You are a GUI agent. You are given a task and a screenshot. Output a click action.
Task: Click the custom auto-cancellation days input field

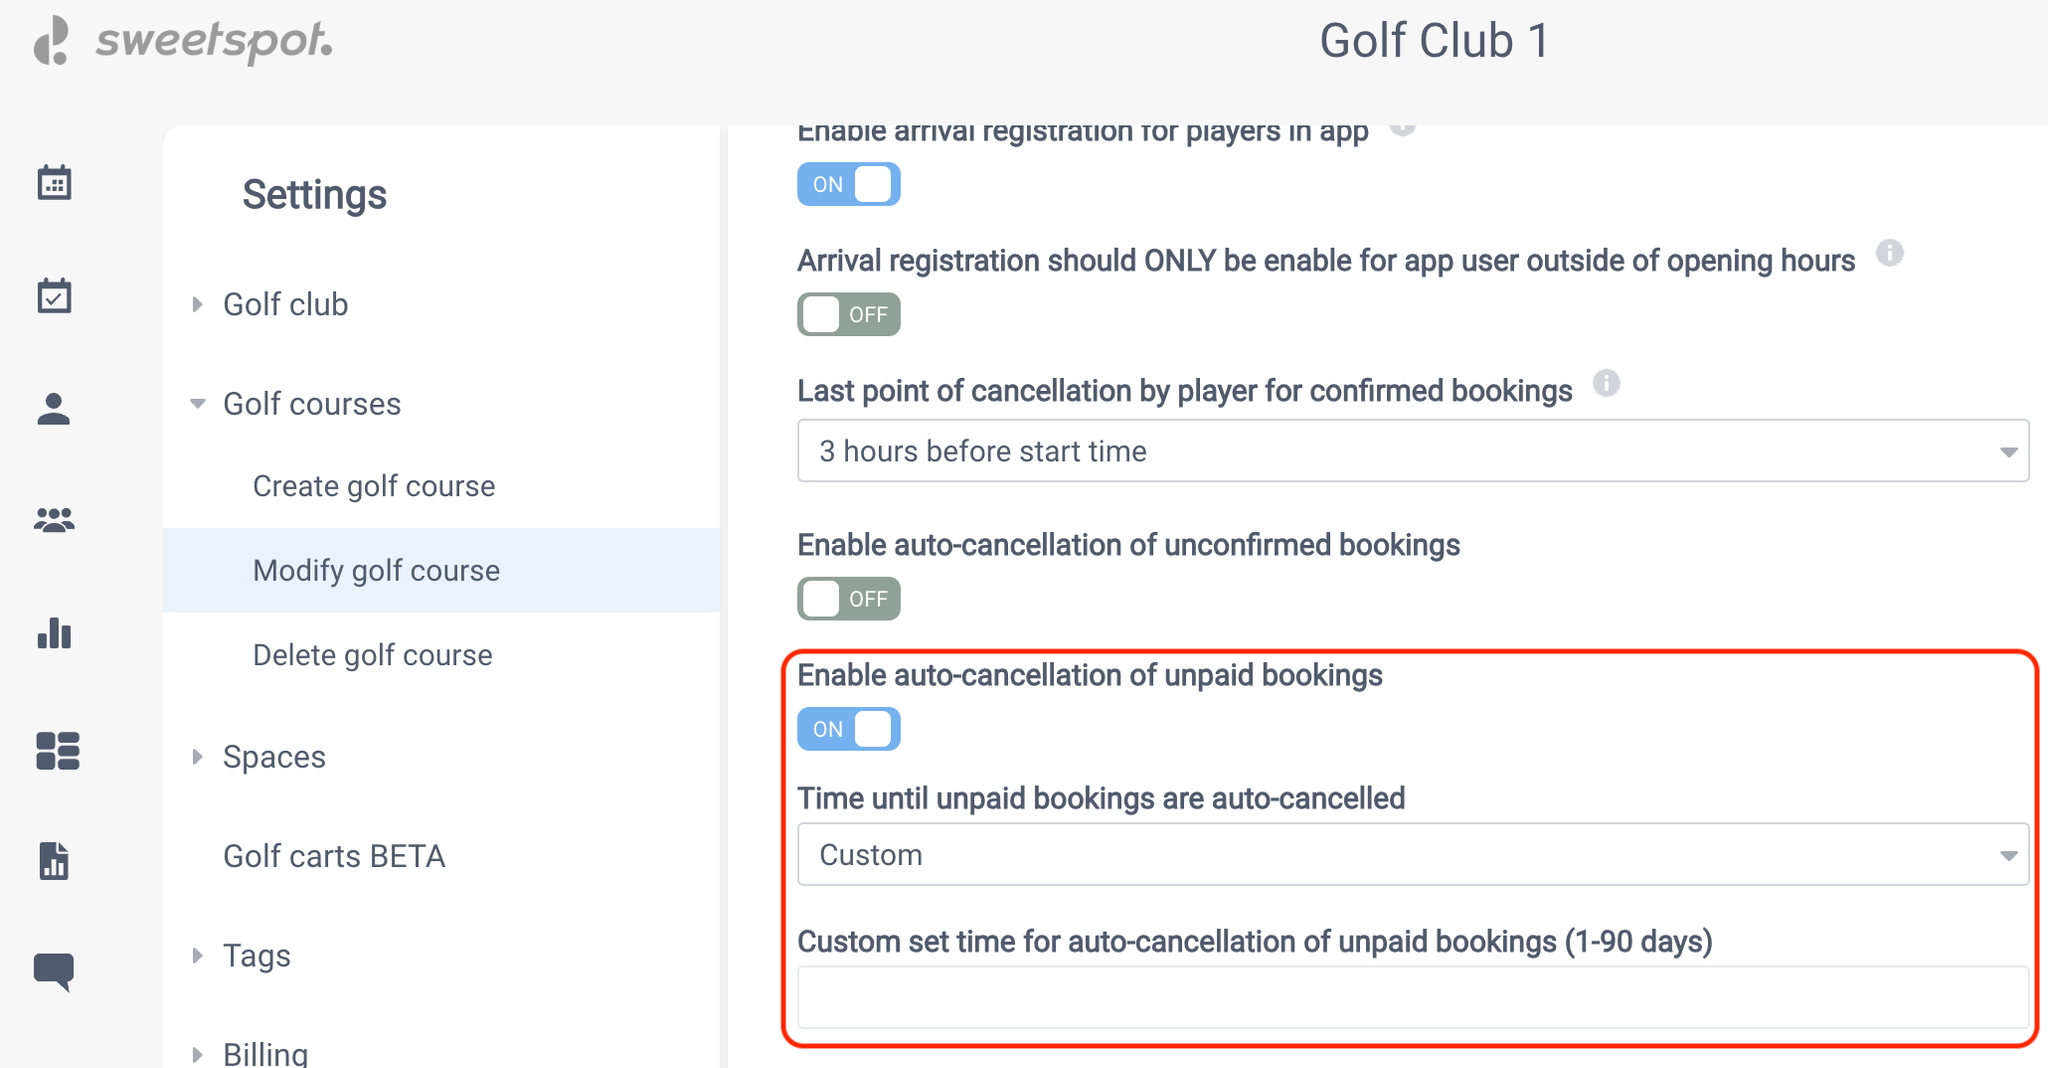(x=1413, y=997)
